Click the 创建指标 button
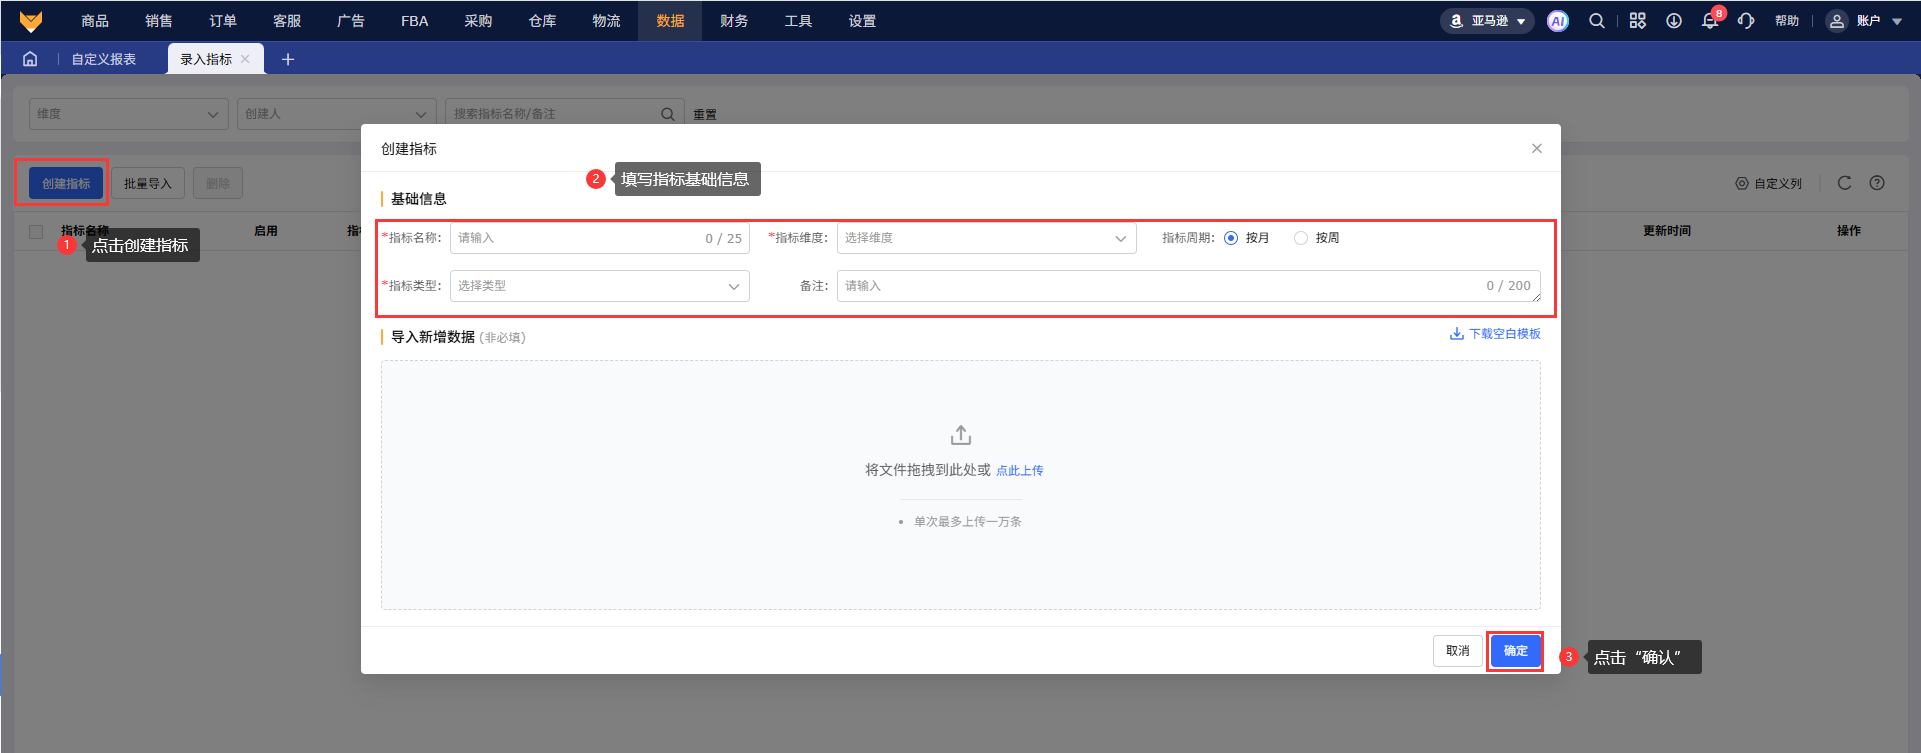1921x753 pixels. 66,183
